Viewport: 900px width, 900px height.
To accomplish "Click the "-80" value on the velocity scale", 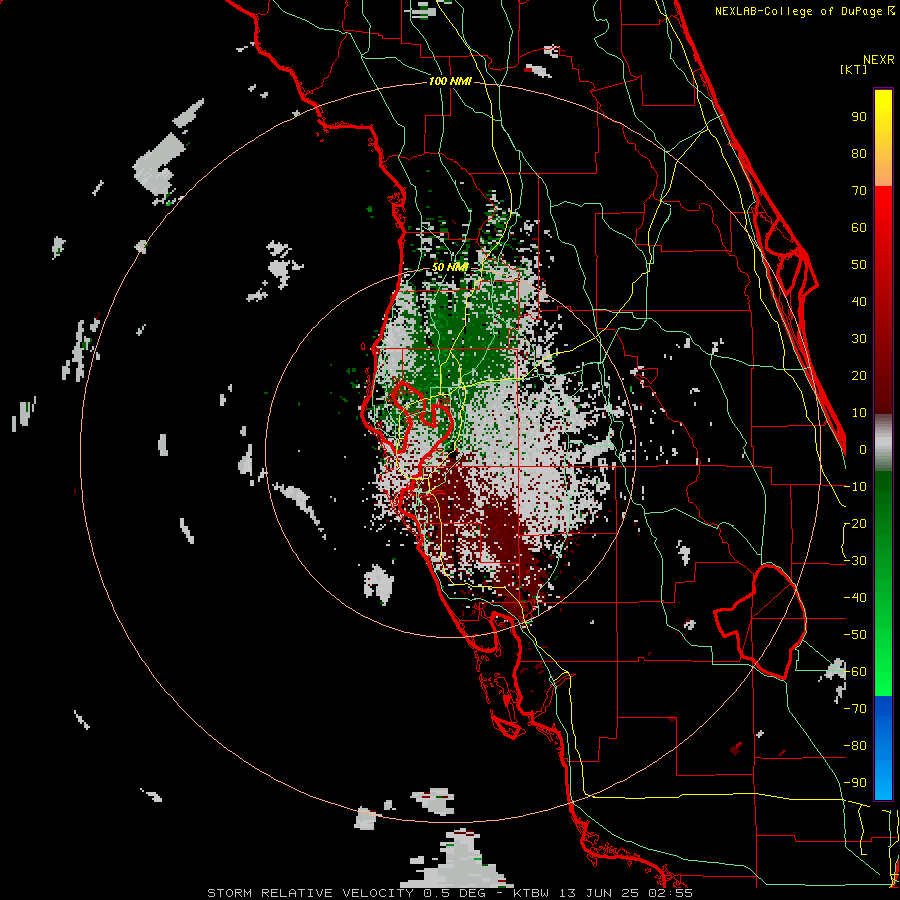I will pyautogui.click(x=855, y=746).
